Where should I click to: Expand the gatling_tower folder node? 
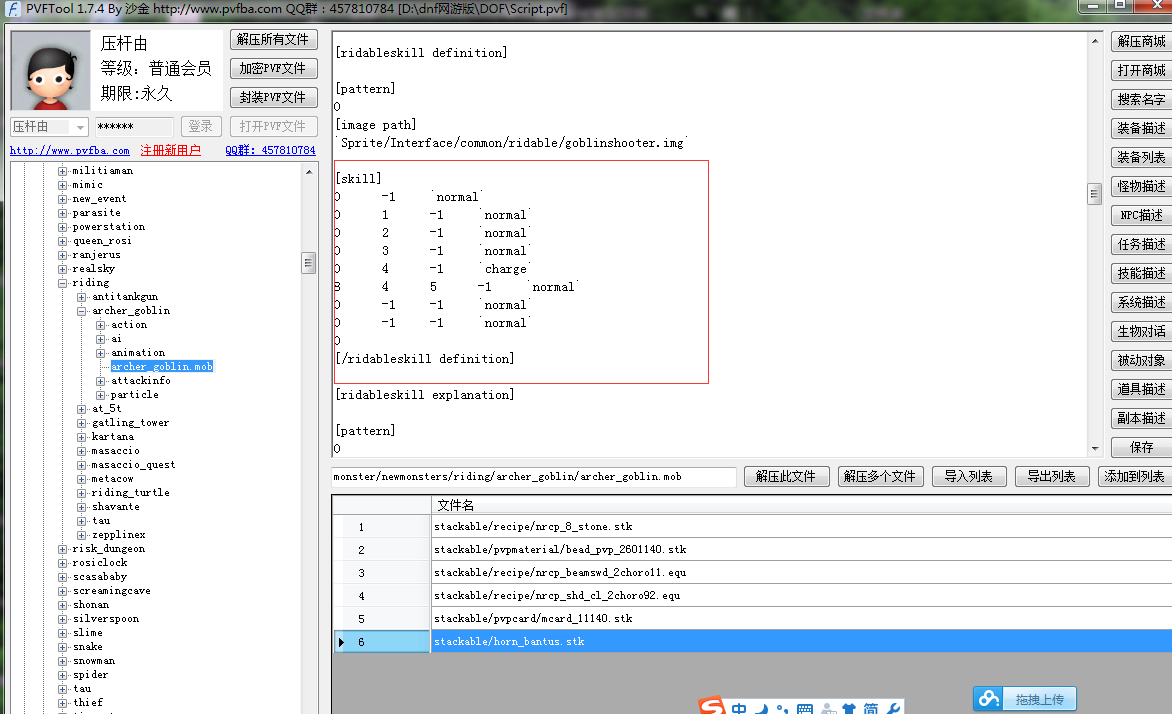82,423
